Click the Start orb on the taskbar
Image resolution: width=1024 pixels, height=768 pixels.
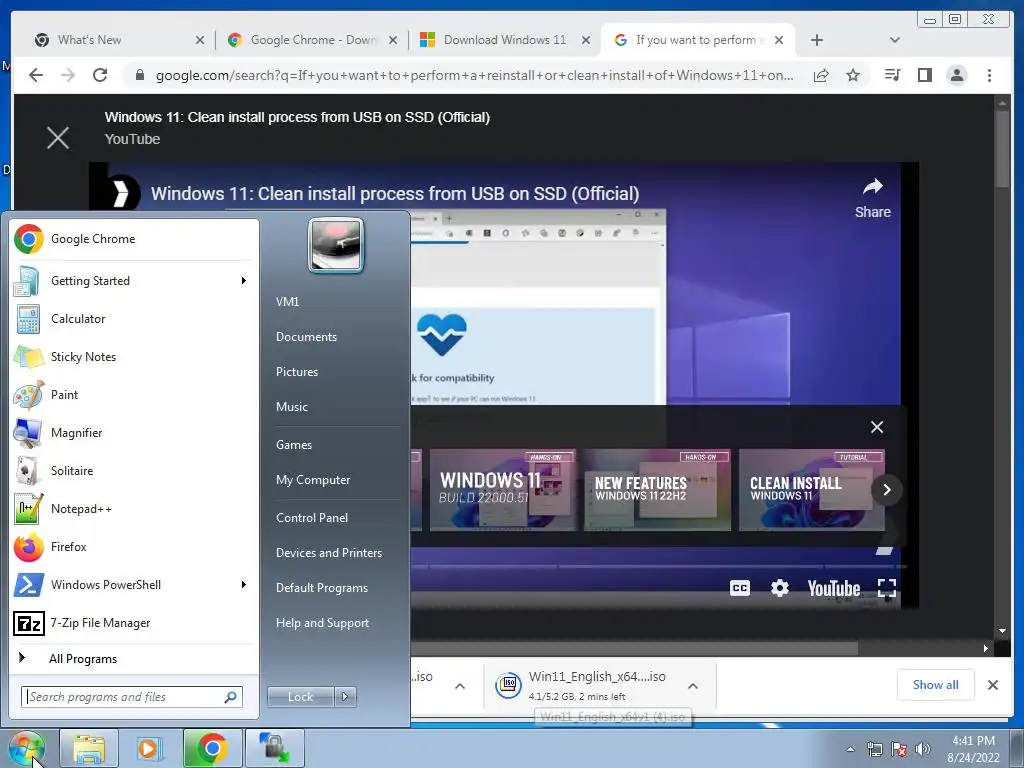pos(26,748)
